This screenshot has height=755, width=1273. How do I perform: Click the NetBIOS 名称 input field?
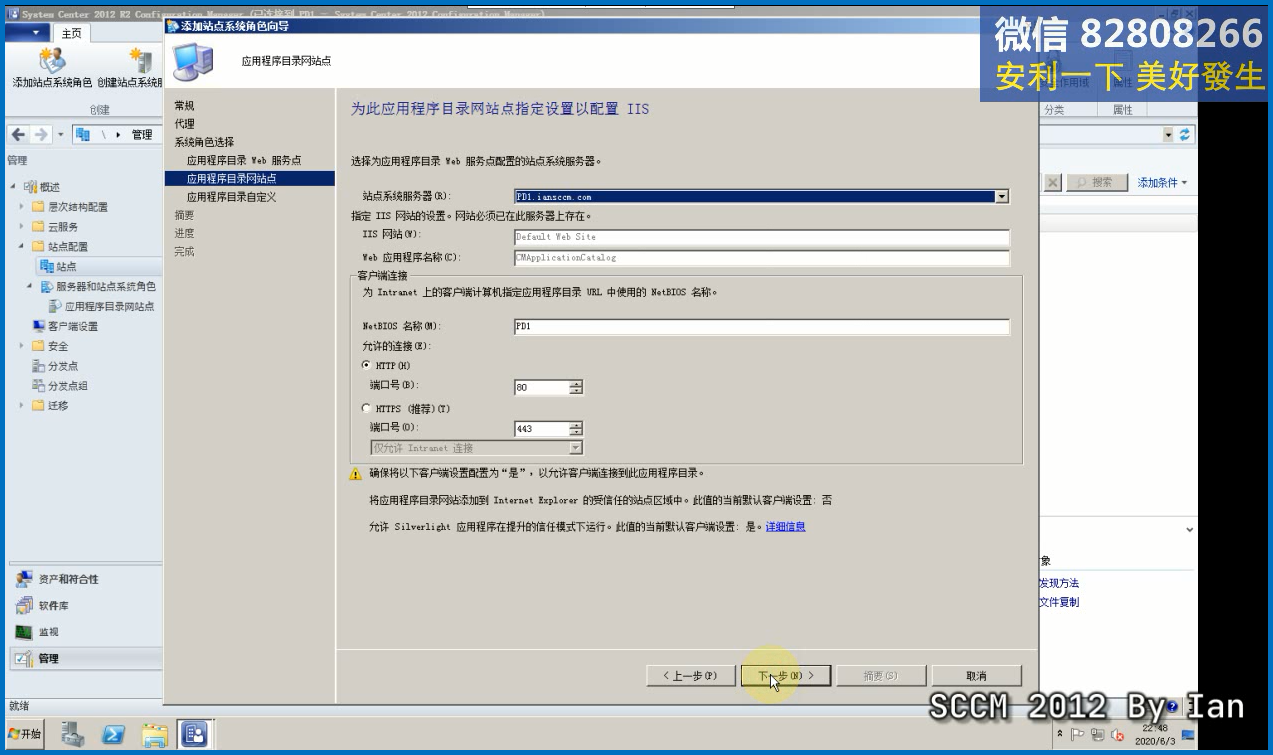tap(761, 326)
